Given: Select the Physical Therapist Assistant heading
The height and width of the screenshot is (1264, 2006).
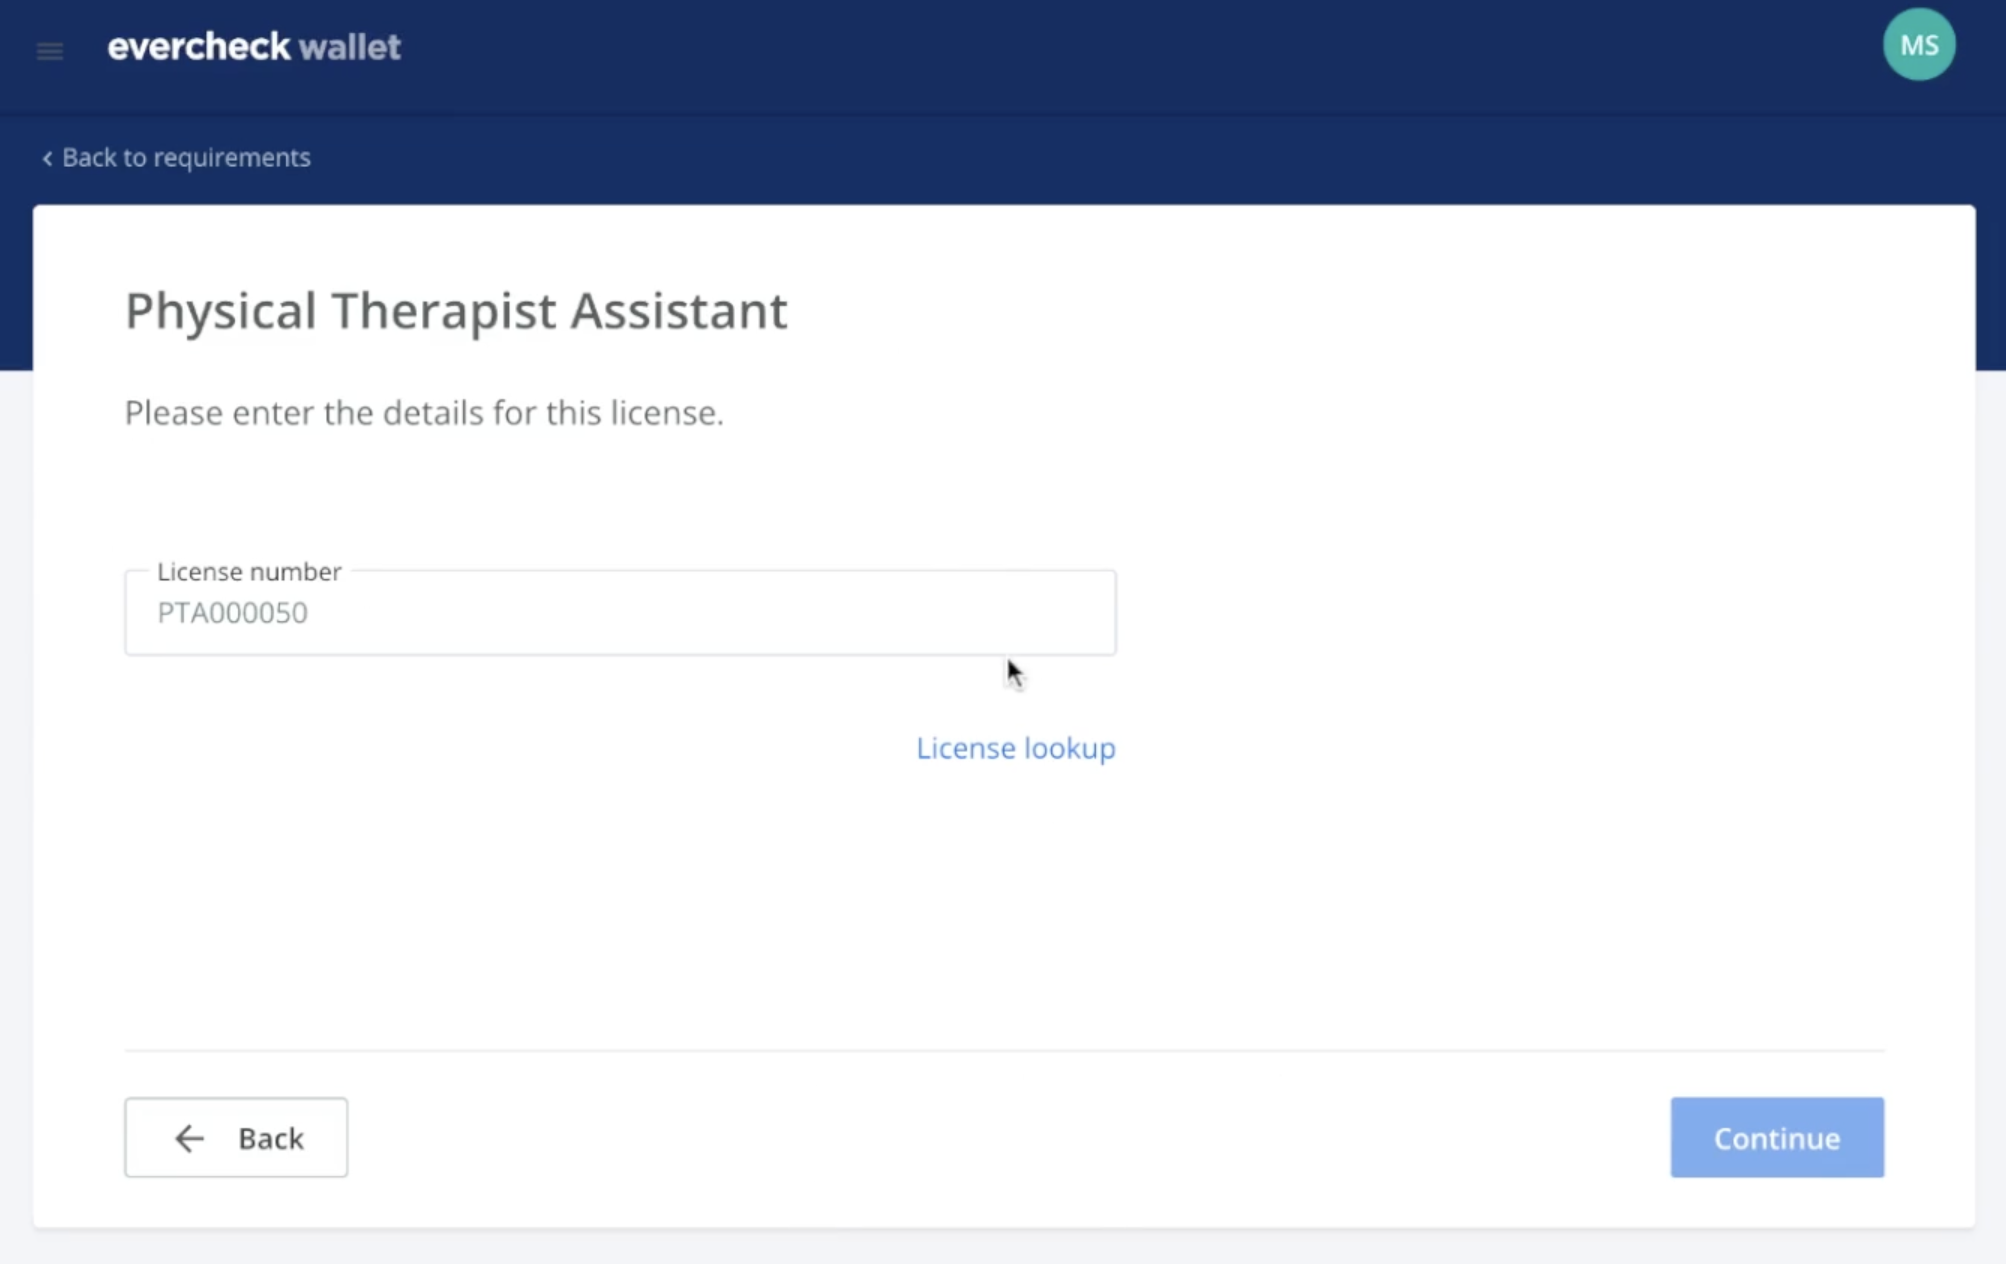Looking at the screenshot, I should [456, 311].
